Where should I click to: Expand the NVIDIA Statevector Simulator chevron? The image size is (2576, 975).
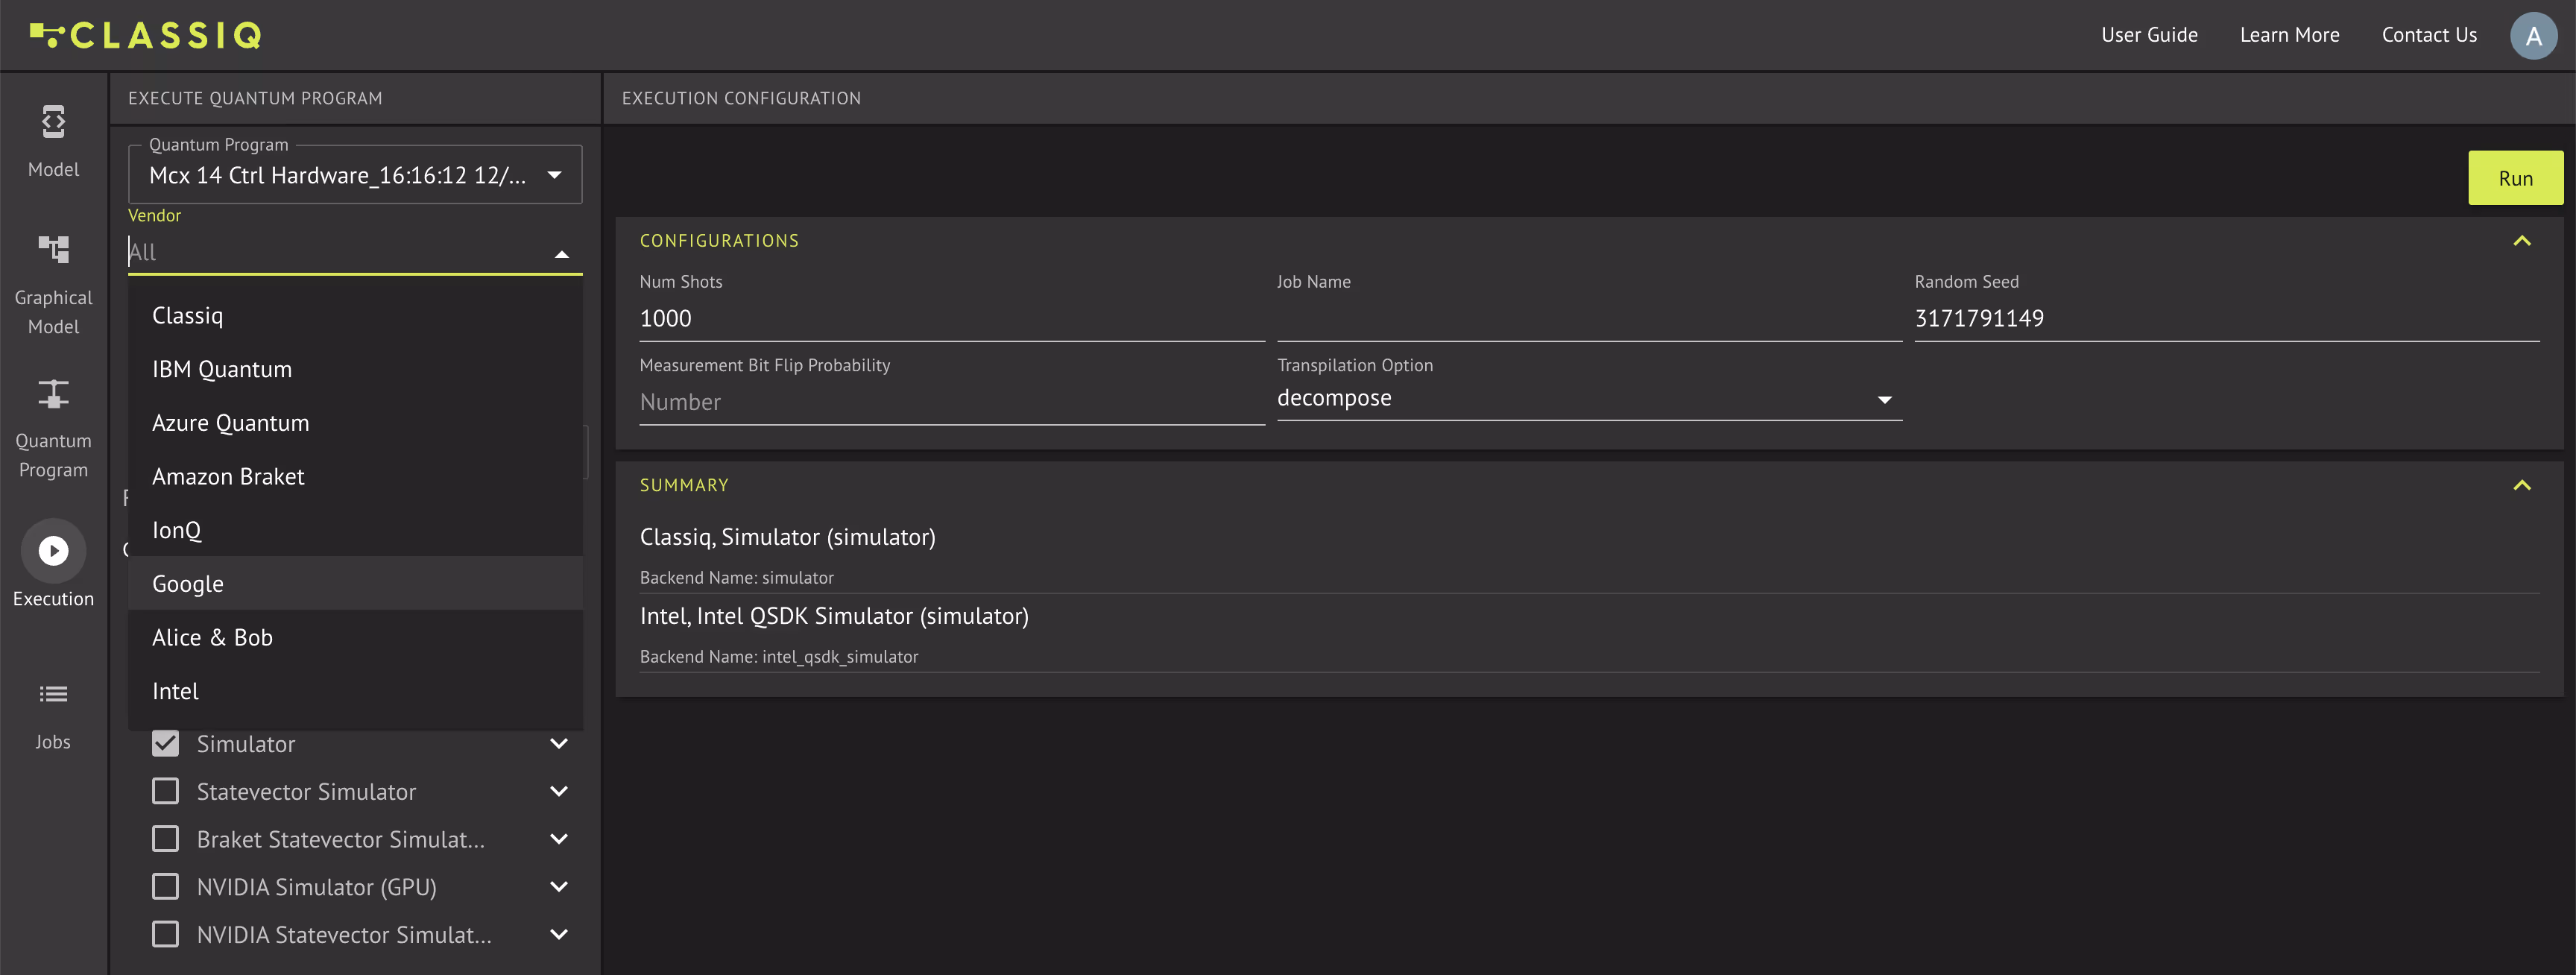click(x=559, y=934)
